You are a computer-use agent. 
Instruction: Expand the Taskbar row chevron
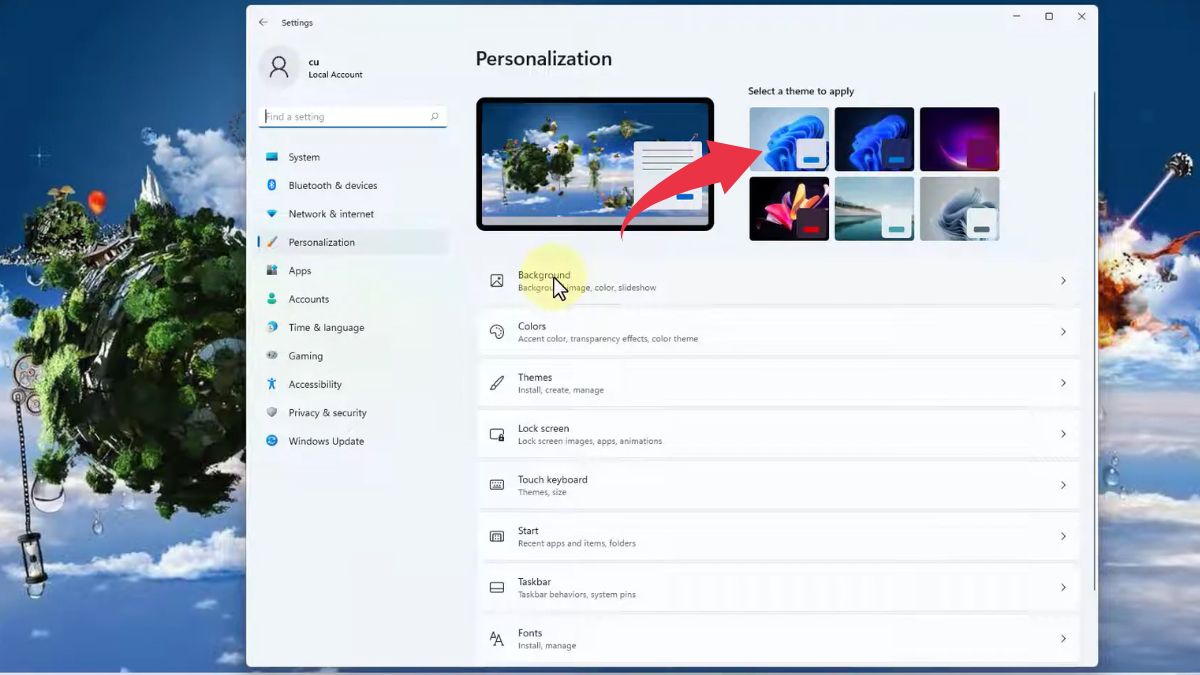(x=1063, y=588)
